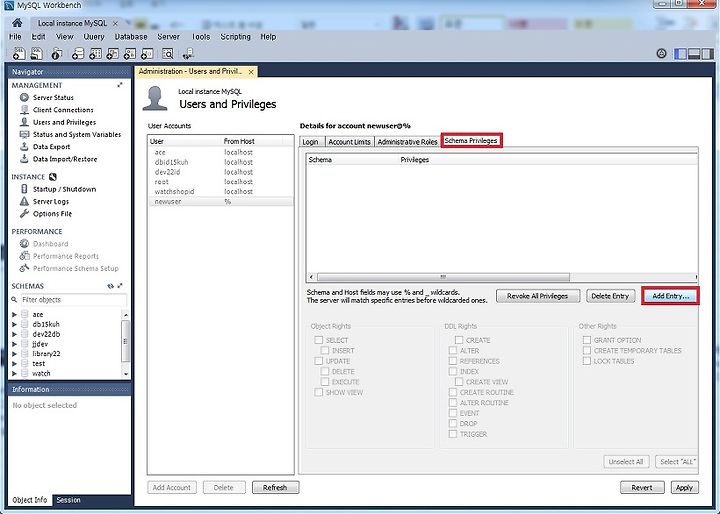The image size is (720, 514).
Task: Expand the ace schema
Action: click(14, 315)
